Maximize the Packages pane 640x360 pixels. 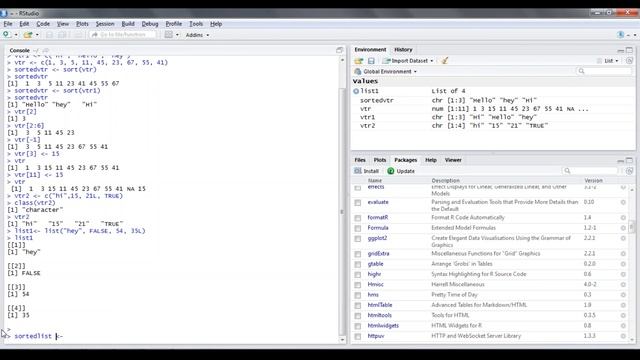(x=629, y=160)
